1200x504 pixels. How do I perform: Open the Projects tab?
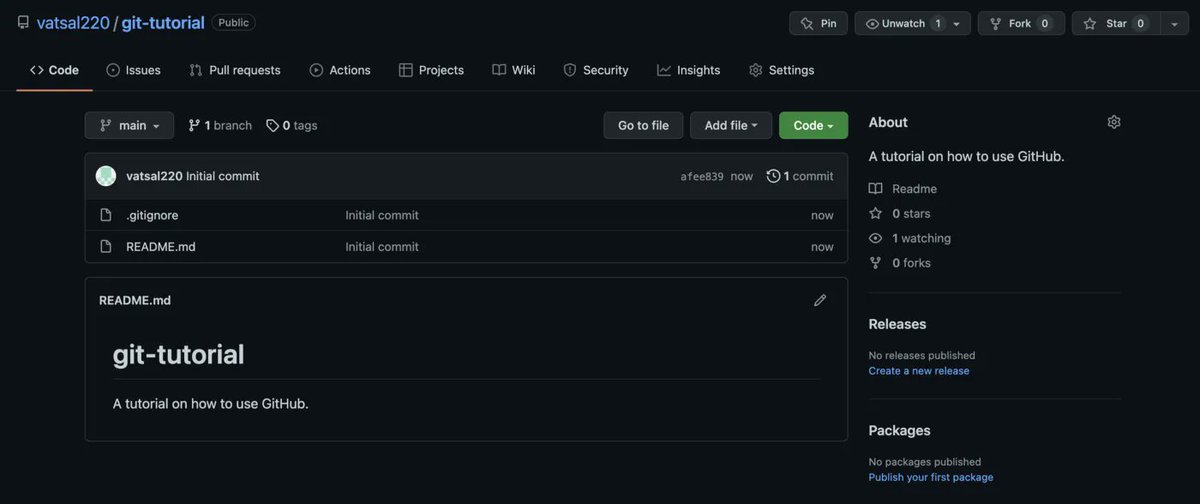pyautogui.click(x=431, y=70)
